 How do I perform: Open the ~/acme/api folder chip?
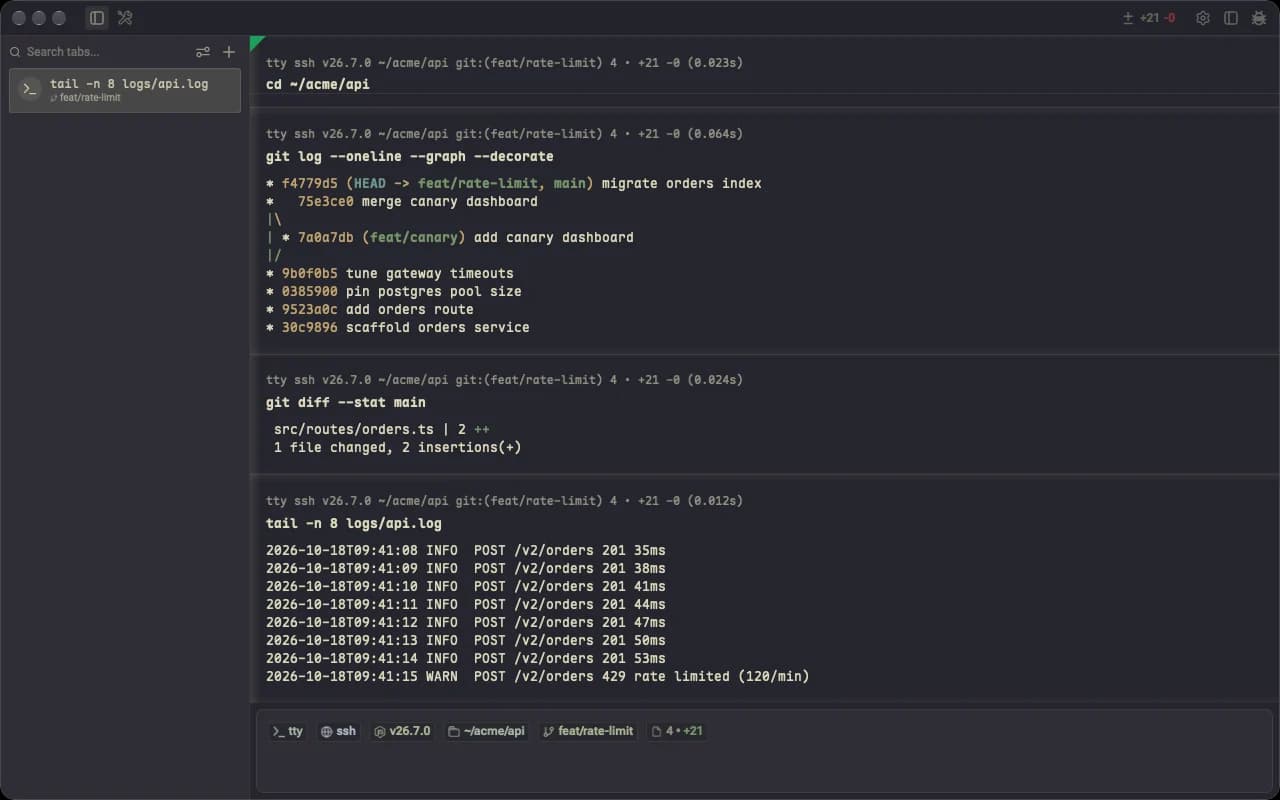pos(486,731)
